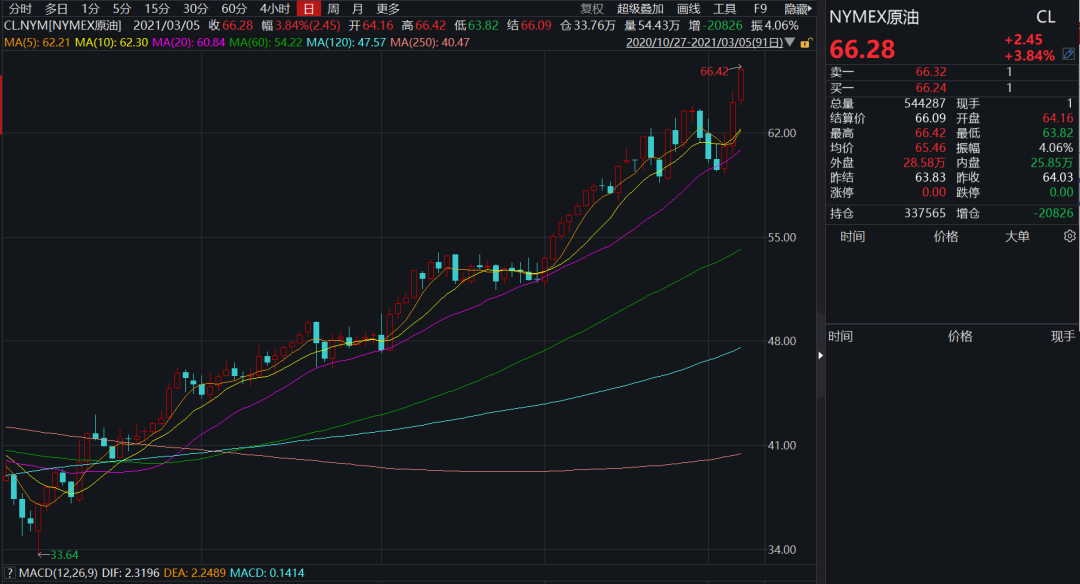
Task: Click the MA(5) indicator label
Action: [32, 43]
